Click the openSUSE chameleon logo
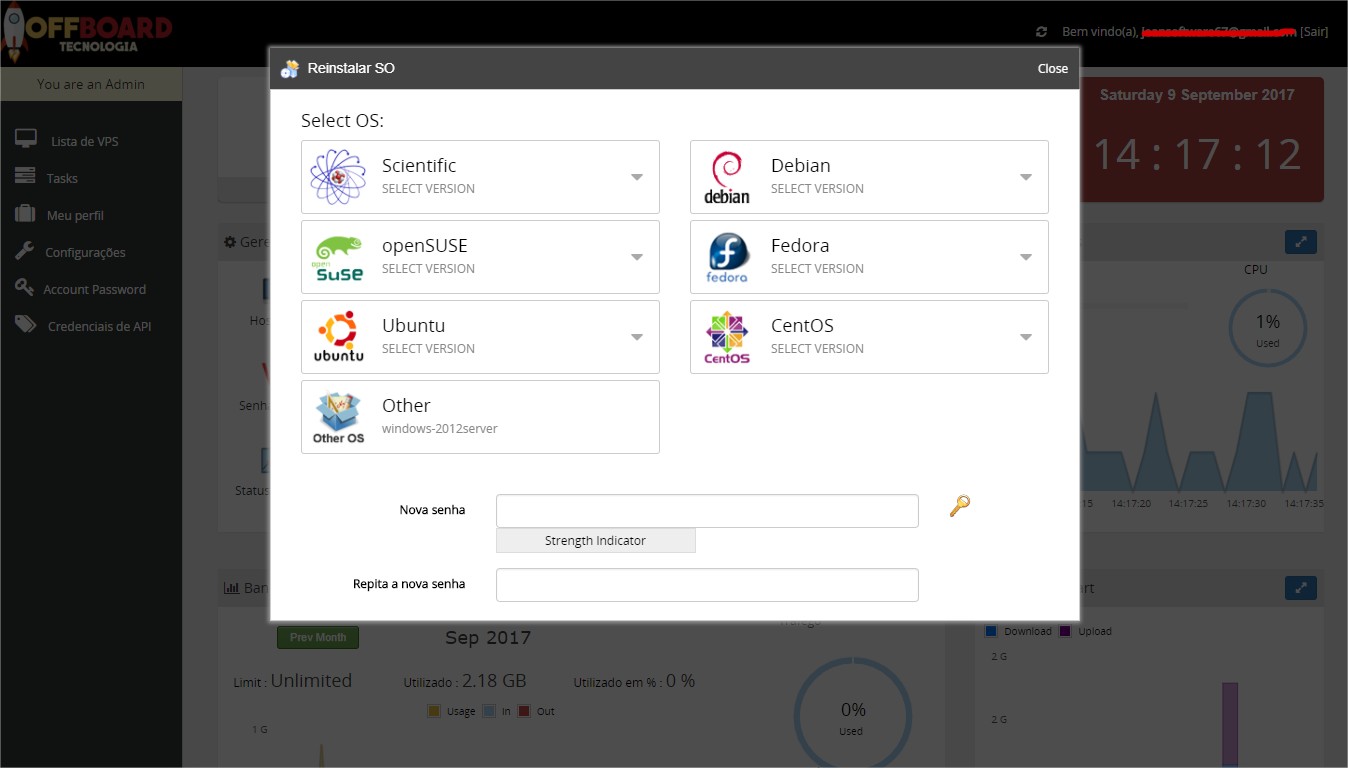Viewport: 1348px width, 768px height. tap(338, 257)
